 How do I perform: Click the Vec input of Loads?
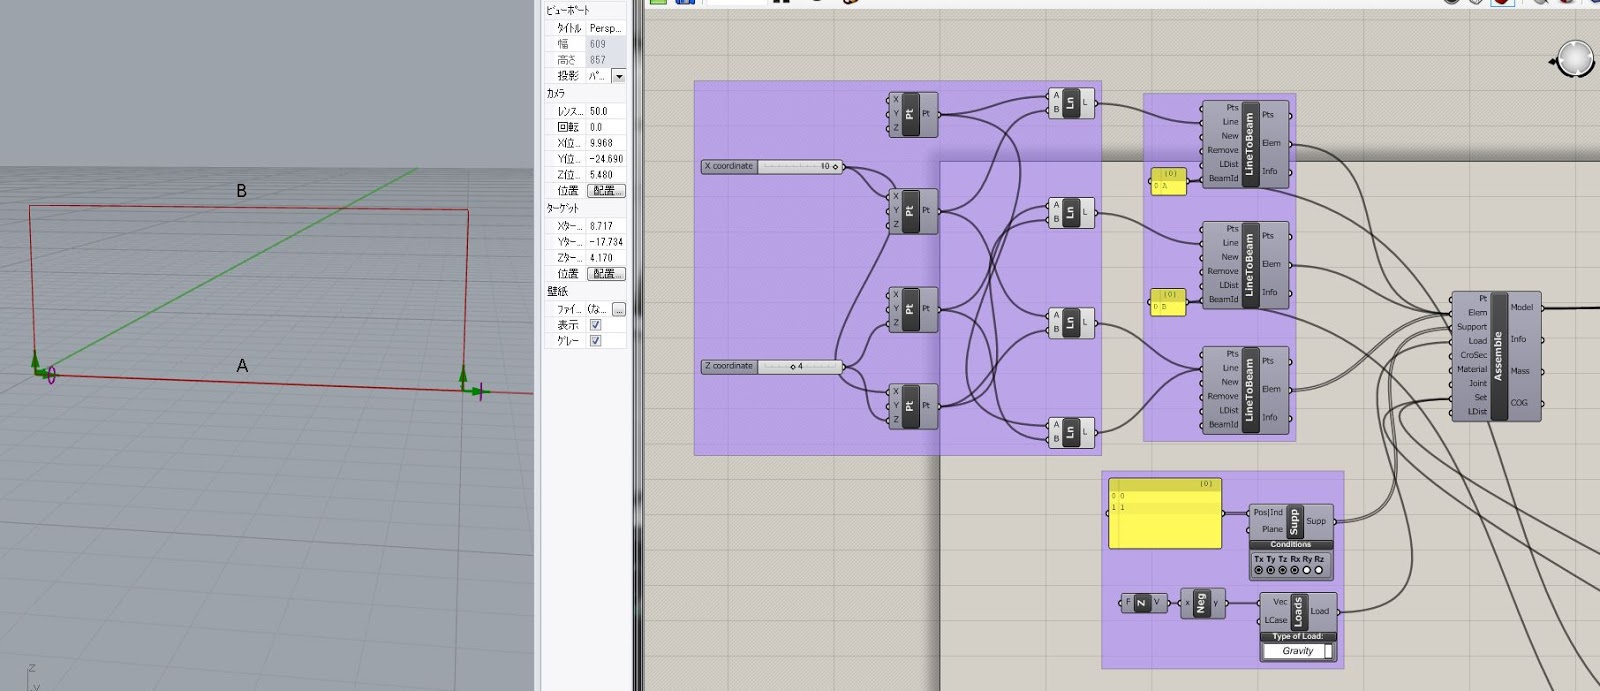pyautogui.click(x=1280, y=602)
